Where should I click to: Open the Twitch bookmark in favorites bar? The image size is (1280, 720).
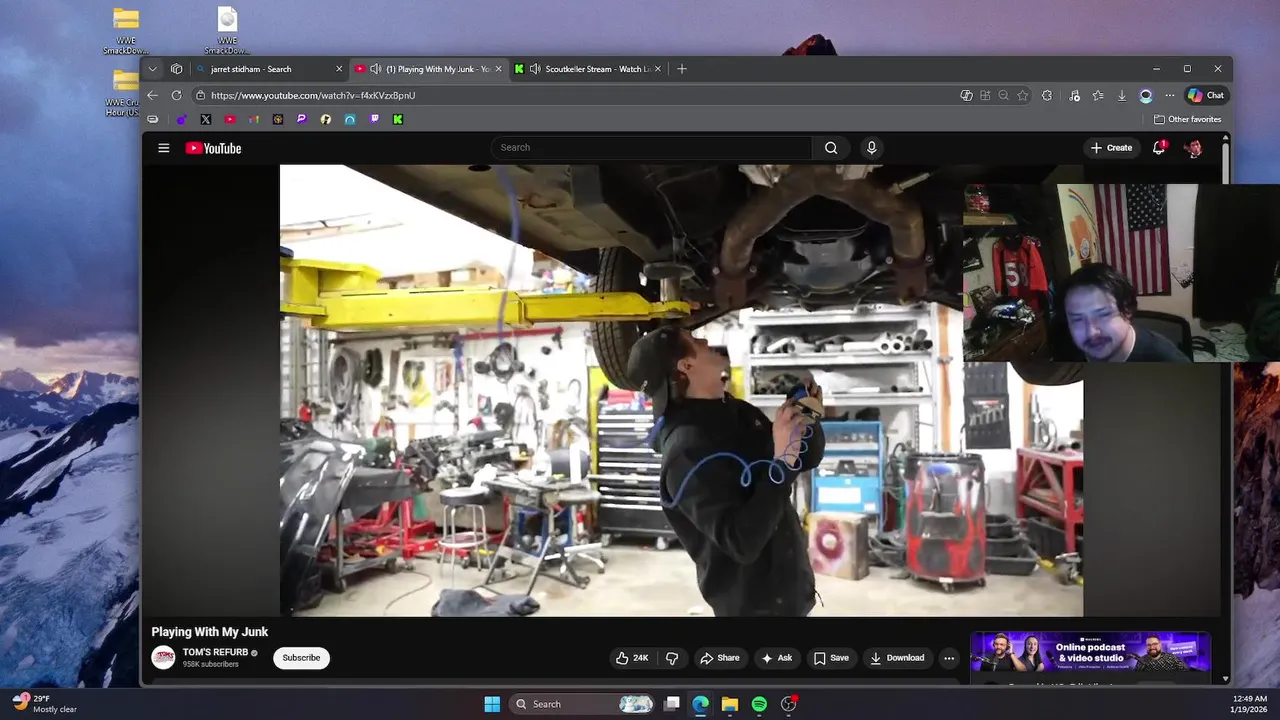(374, 119)
